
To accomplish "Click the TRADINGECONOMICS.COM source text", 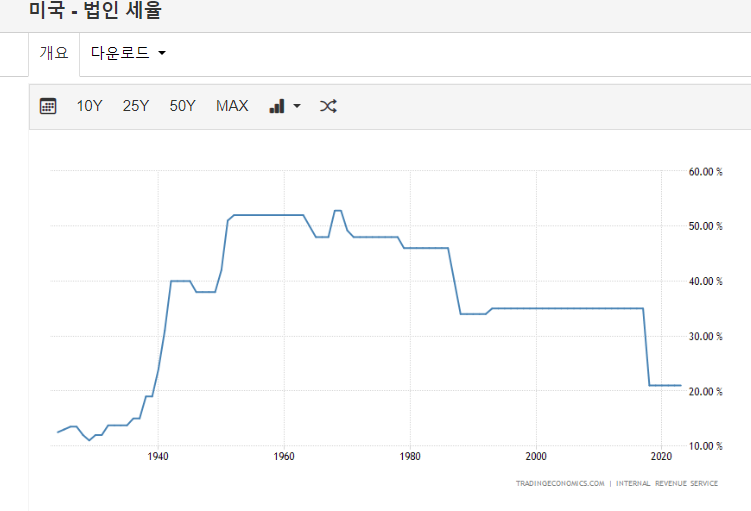I will point(560,483).
